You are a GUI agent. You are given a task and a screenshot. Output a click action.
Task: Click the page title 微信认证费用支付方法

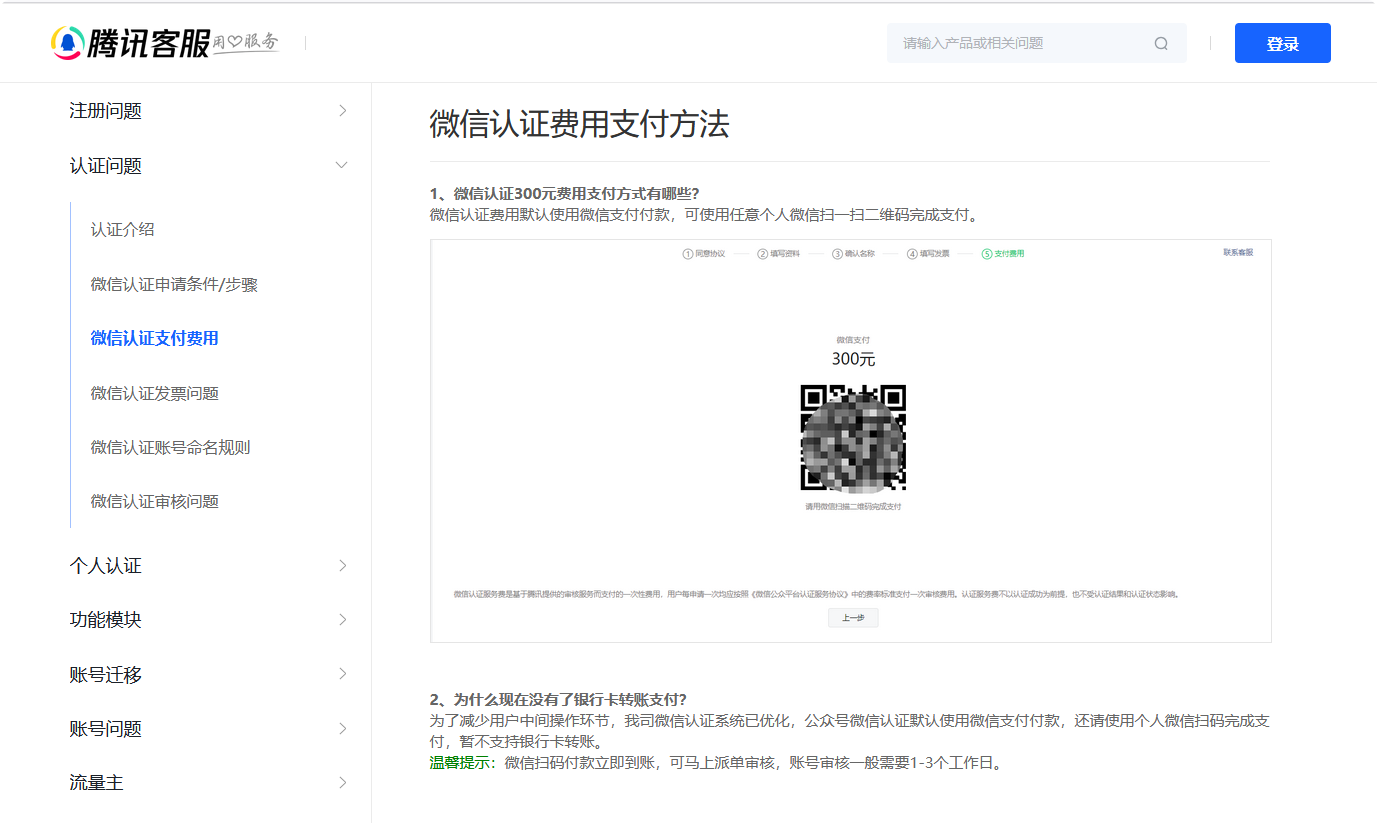(579, 123)
